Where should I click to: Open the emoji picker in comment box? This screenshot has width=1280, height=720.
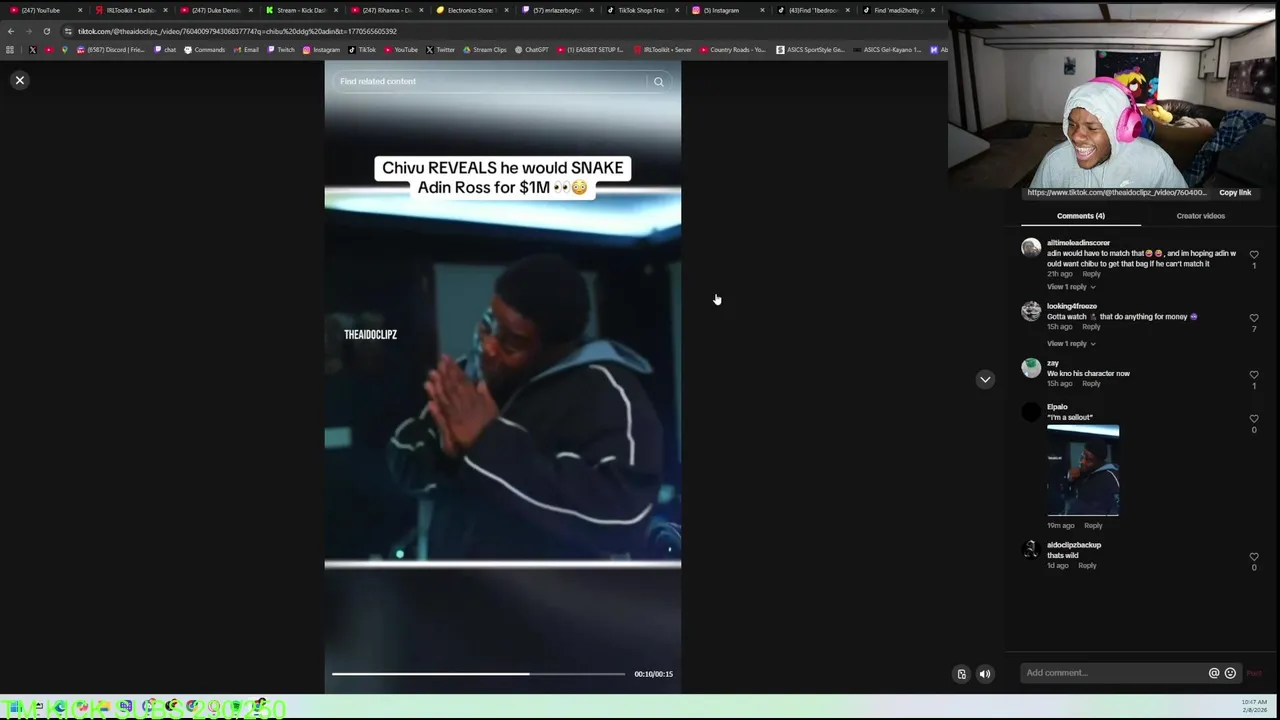point(1230,673)
